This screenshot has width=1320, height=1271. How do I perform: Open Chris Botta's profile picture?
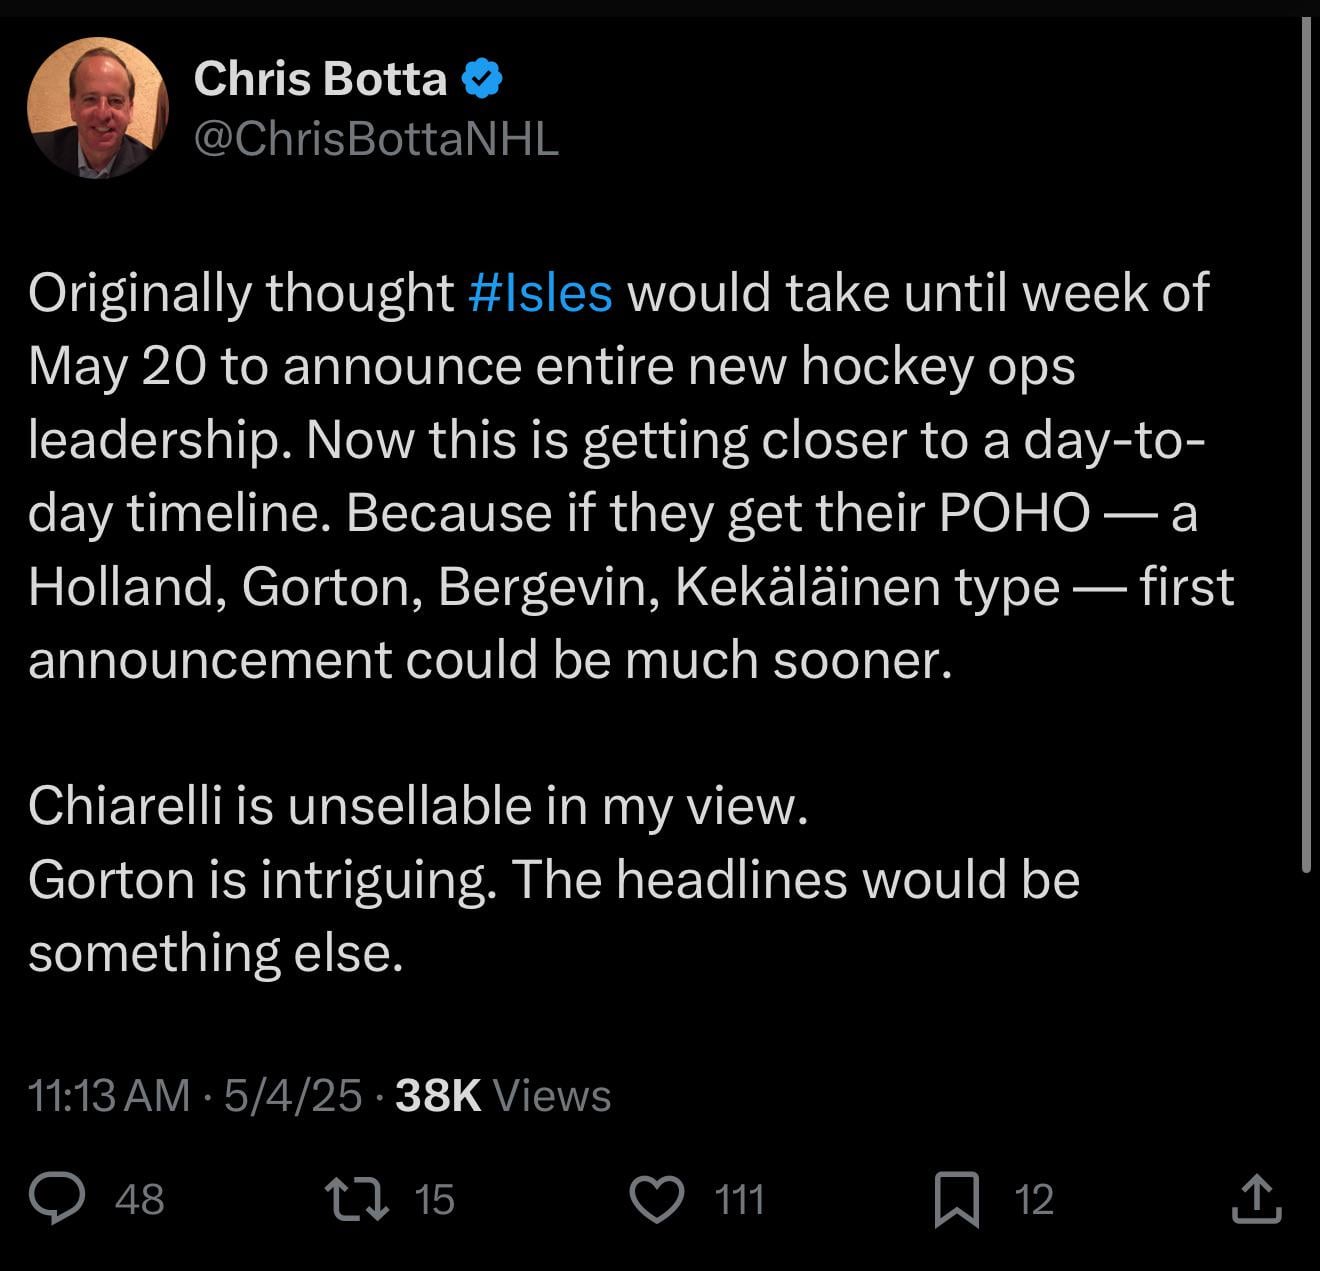point(97,107)
